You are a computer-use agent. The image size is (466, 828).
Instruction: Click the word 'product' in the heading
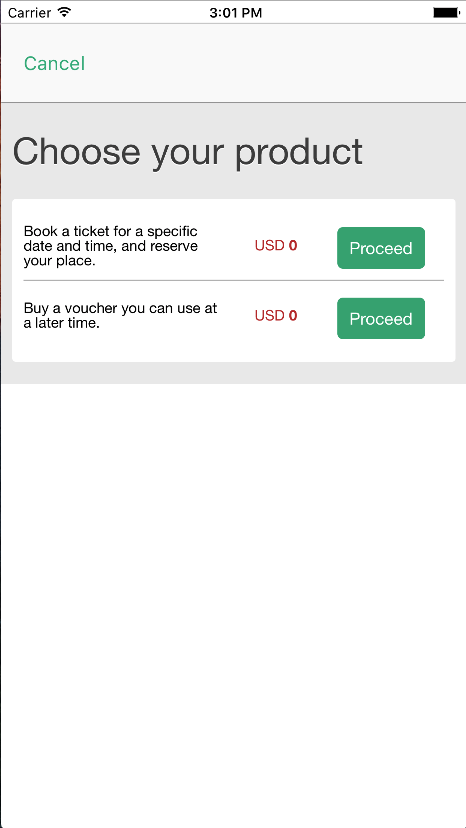click(299, 153)
